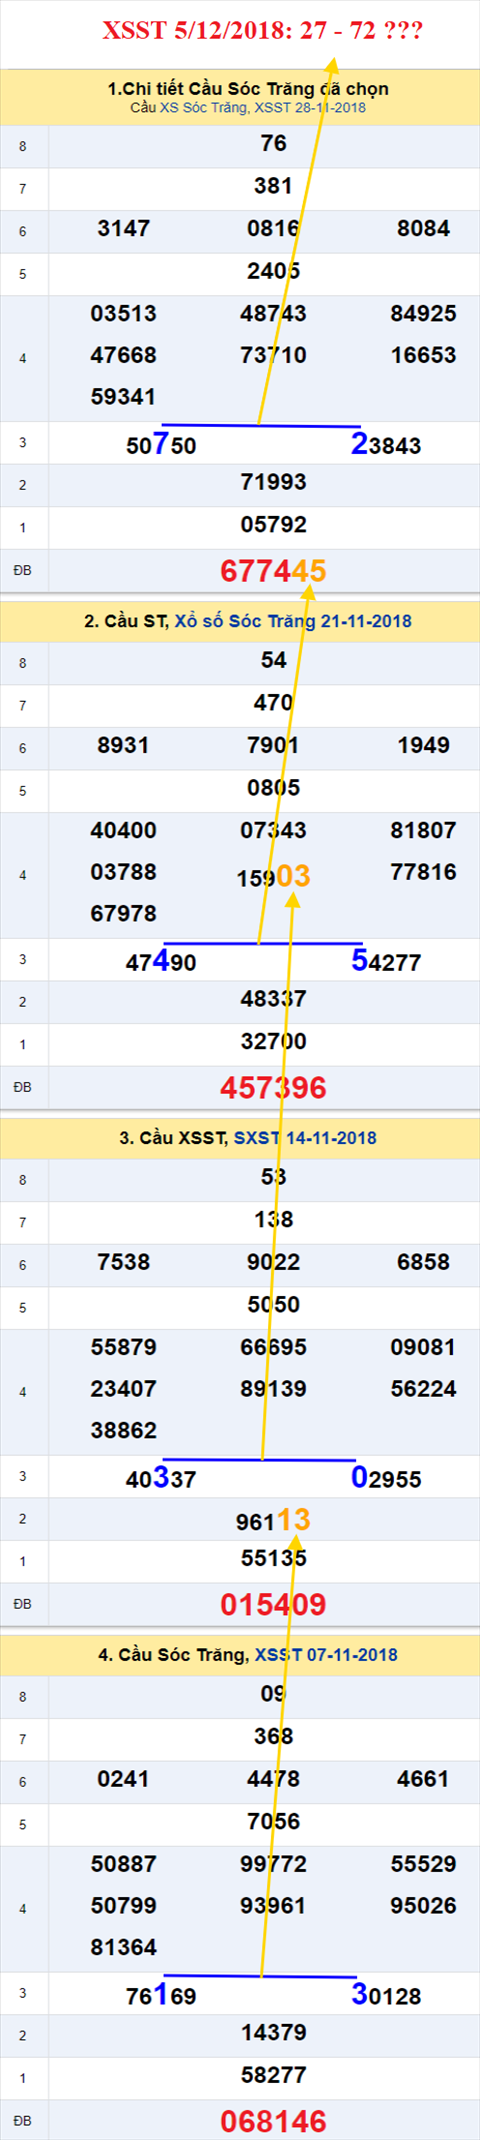
Task: Select prize number 48337
Action: coord(274,1000)
